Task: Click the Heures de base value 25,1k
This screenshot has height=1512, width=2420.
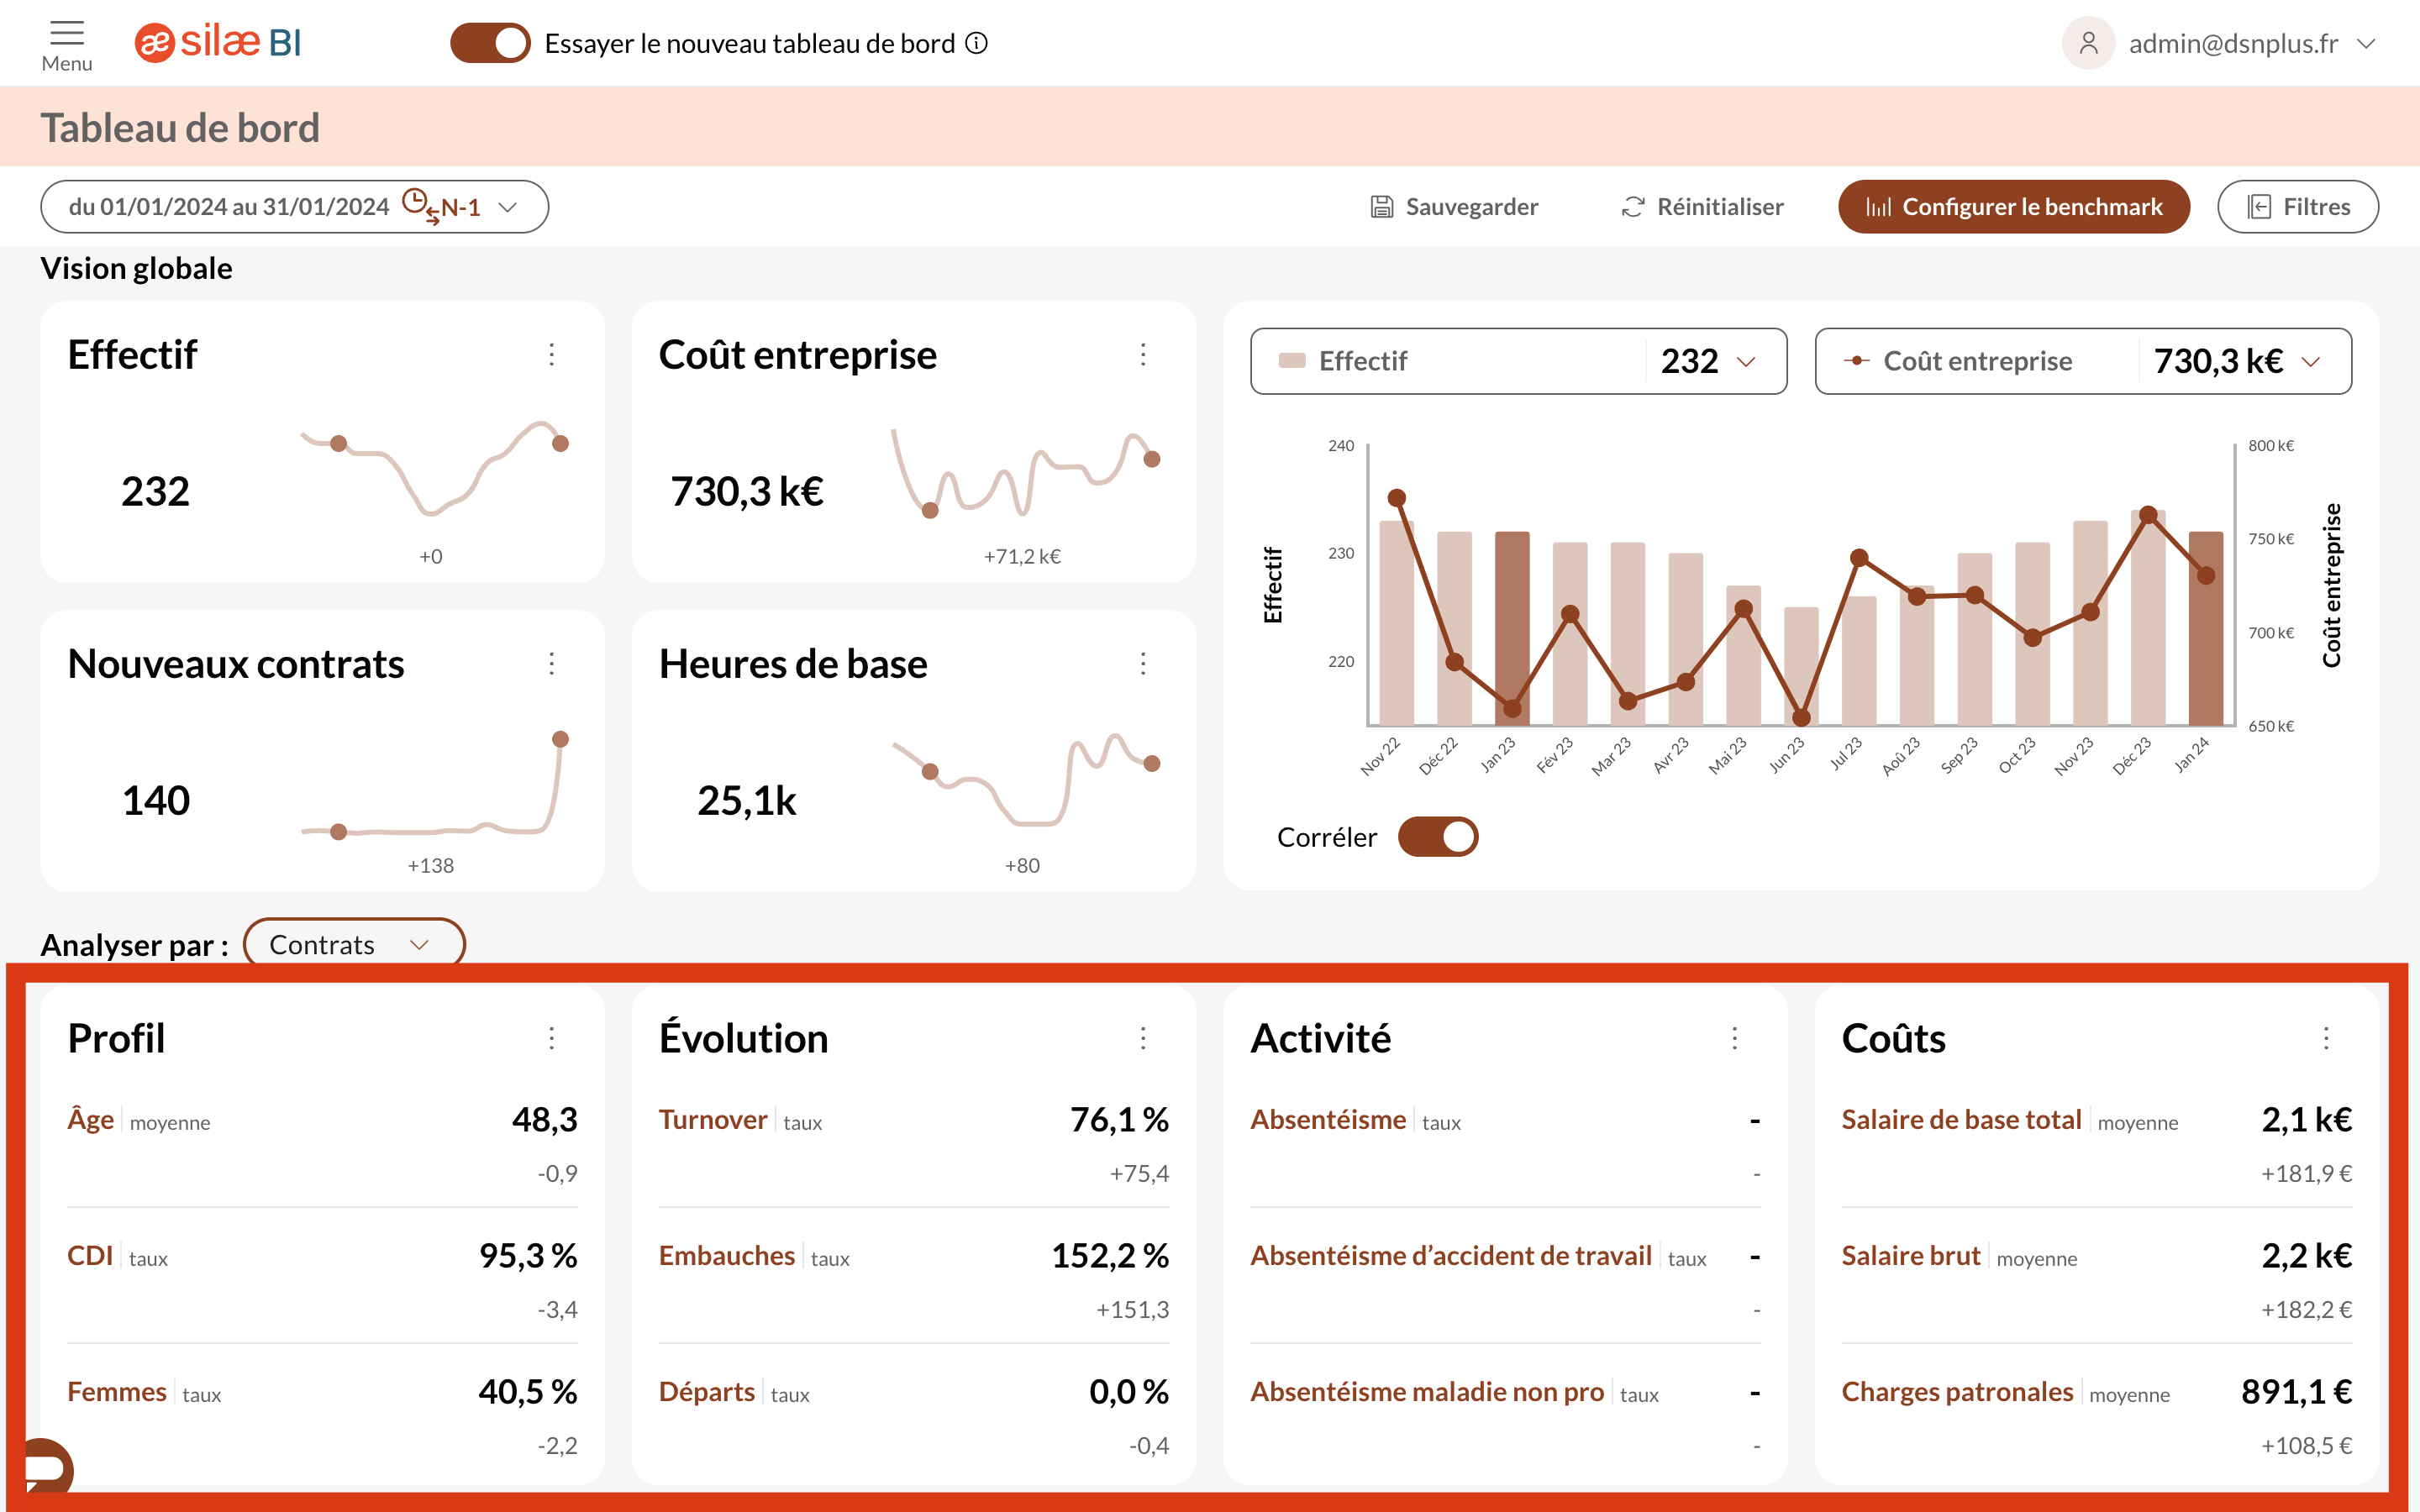Action: (x=747, y=800)
